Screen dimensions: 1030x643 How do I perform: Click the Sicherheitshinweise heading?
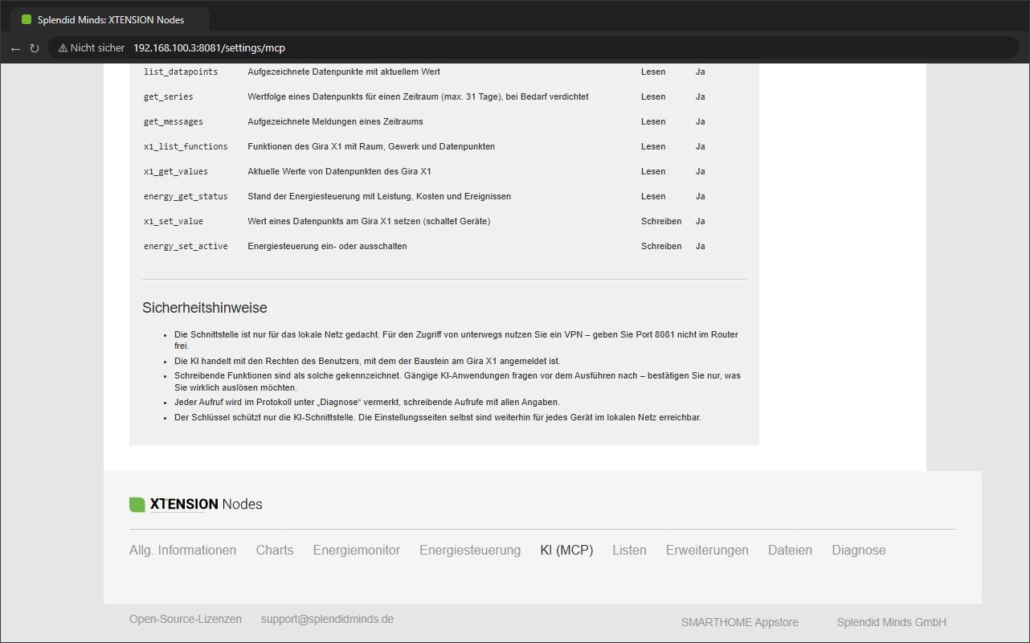205,308
